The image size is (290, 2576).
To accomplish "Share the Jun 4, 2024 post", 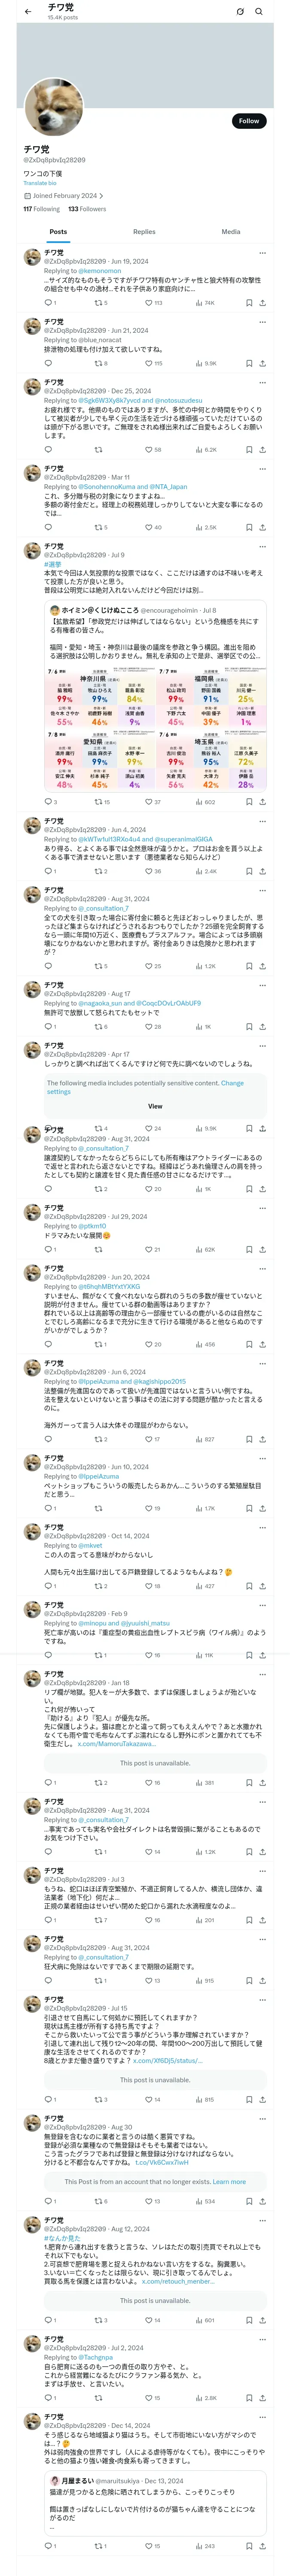I will point(262,871).
